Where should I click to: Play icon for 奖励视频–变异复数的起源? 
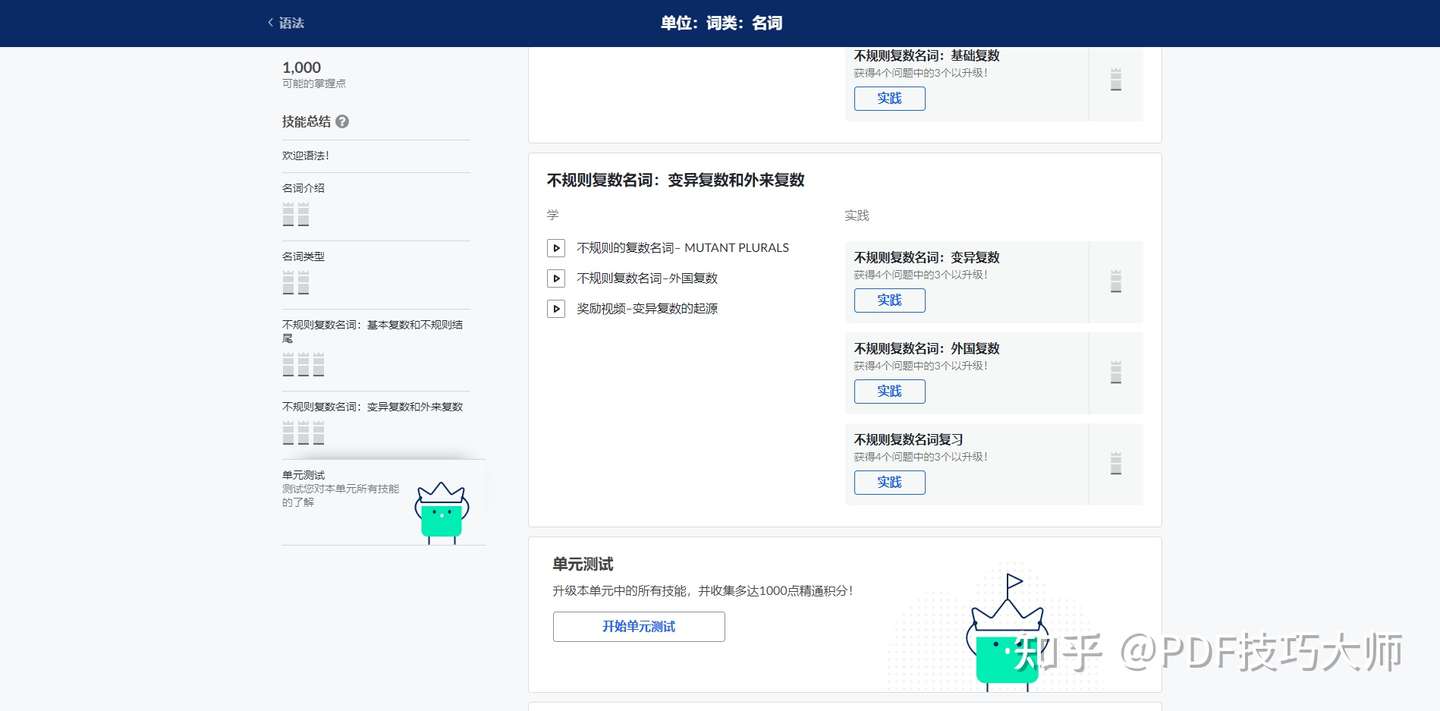(556, 309)
